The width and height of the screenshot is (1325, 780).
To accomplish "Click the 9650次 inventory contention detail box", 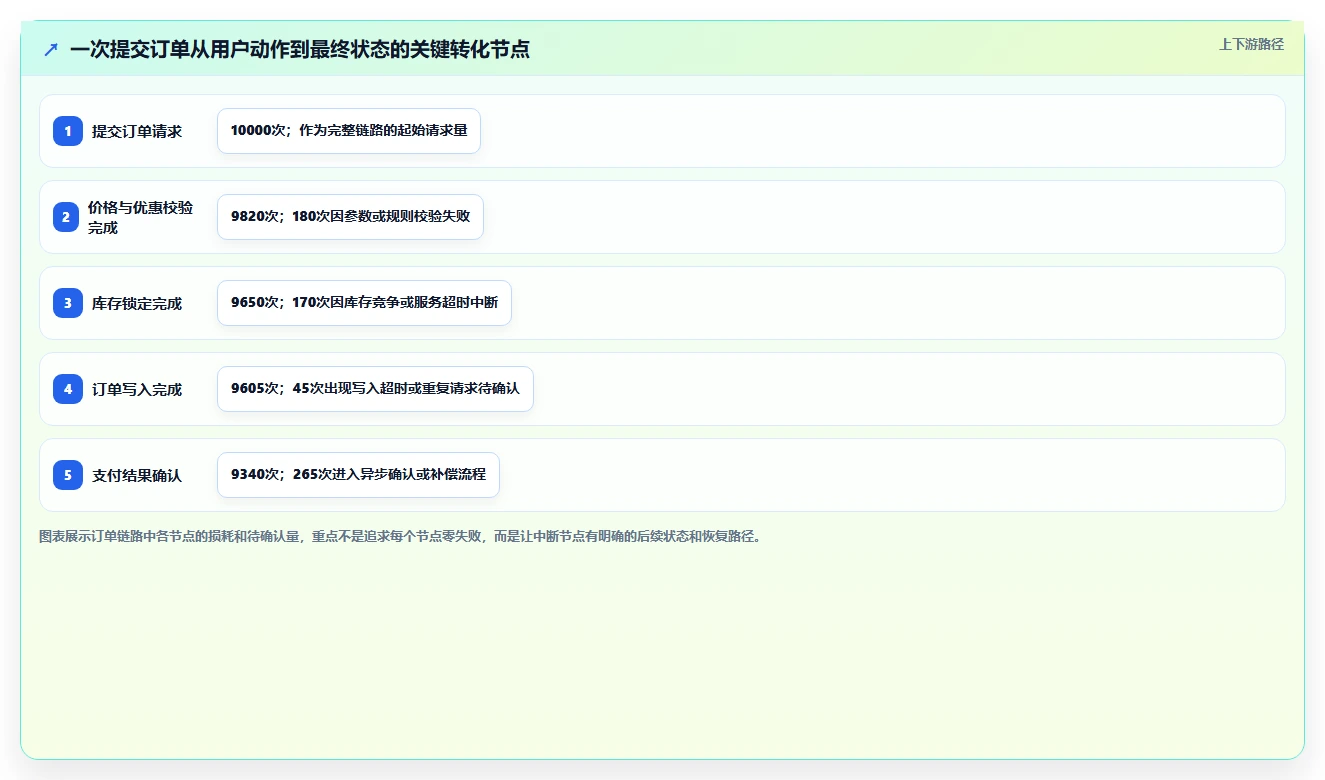I will (364, 303).
